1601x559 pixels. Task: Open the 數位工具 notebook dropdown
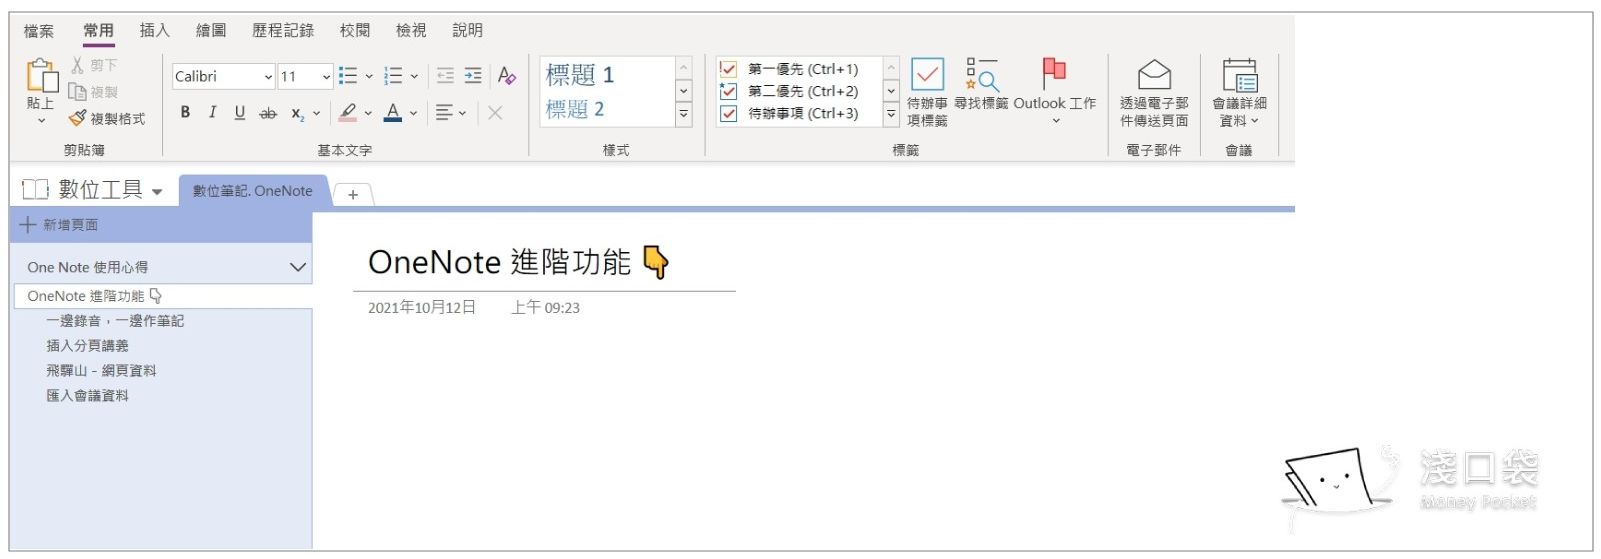point(157,191)
